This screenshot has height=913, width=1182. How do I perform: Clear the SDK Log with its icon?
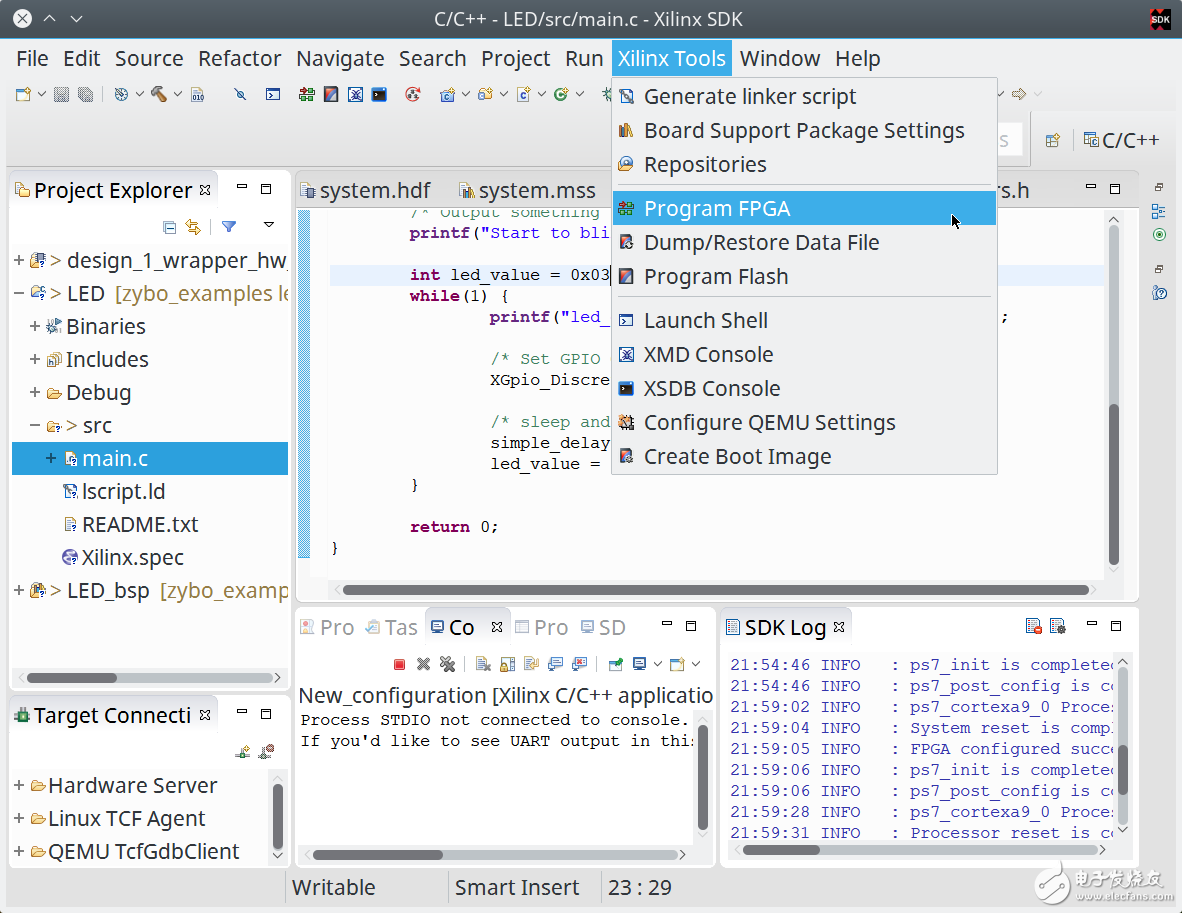[x=1034, y=626]
